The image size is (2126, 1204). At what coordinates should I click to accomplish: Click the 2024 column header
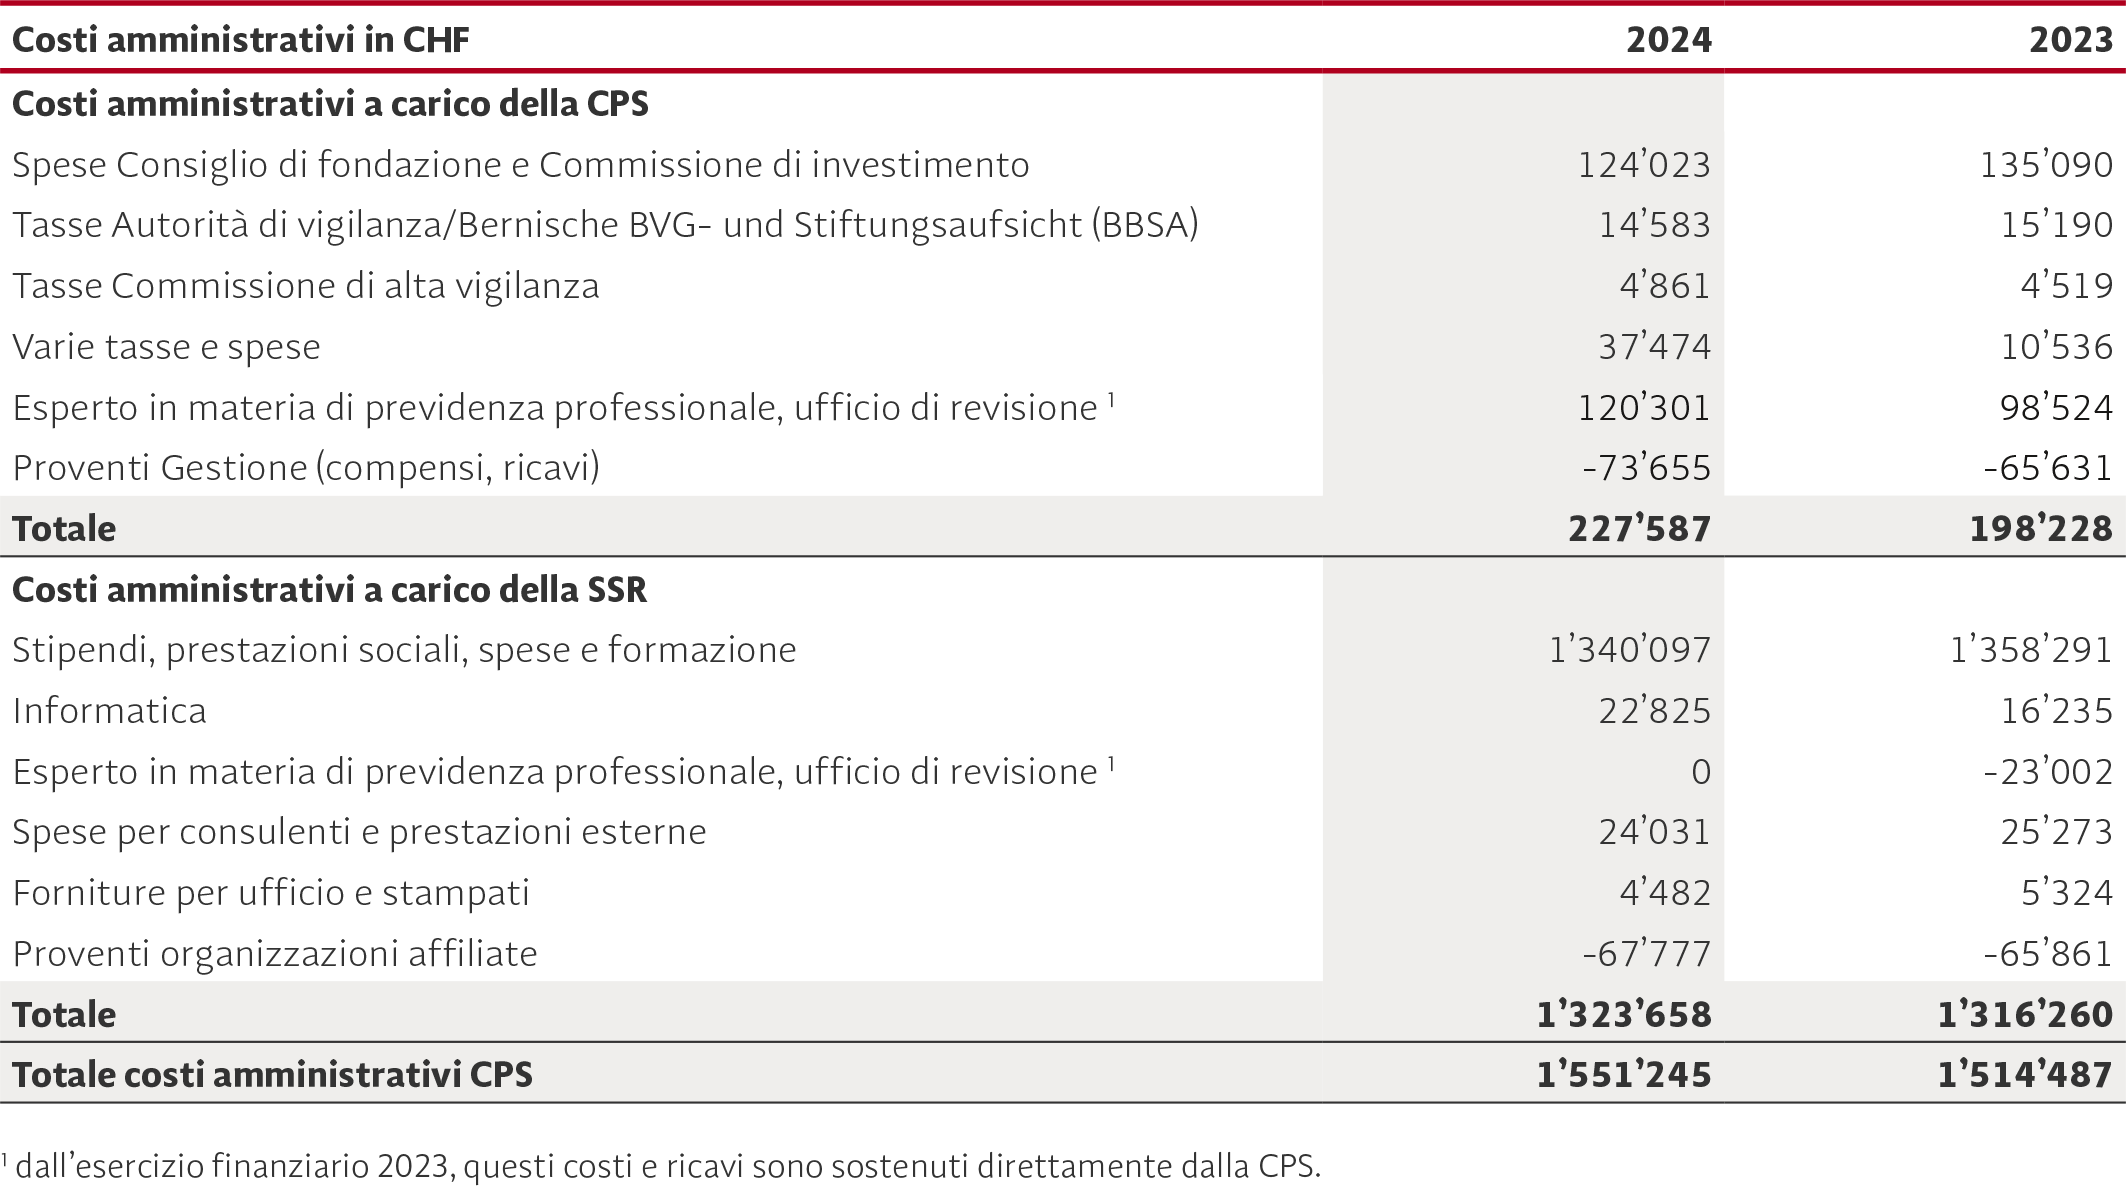pyautogui.click(x=1668, y=40)
